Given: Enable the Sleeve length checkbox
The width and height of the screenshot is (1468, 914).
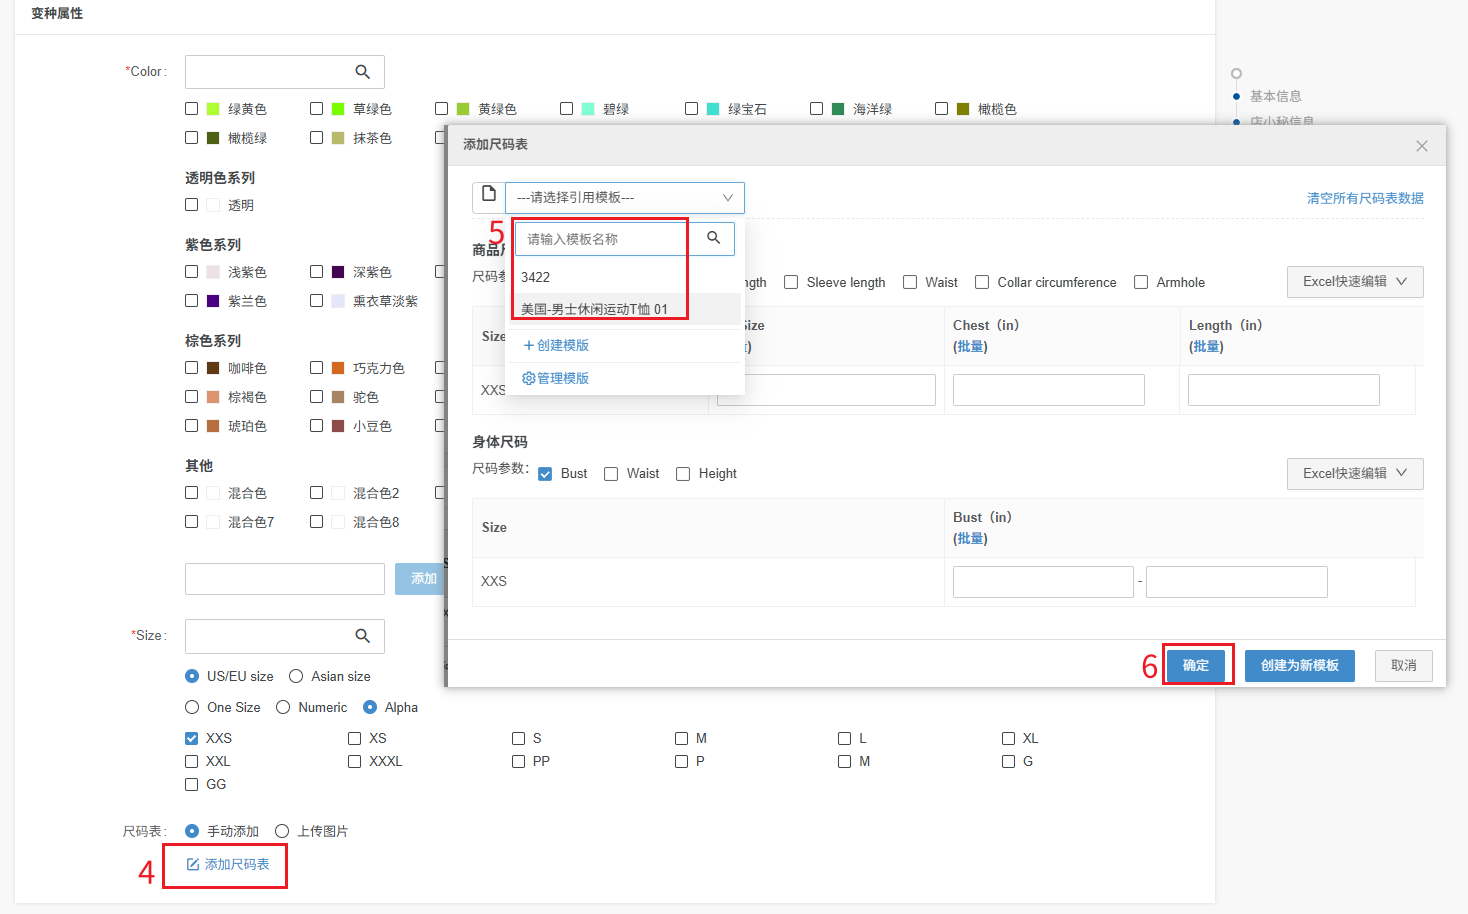Looking at the screenshot, I should pyautogui.click(x=791, y=283).
